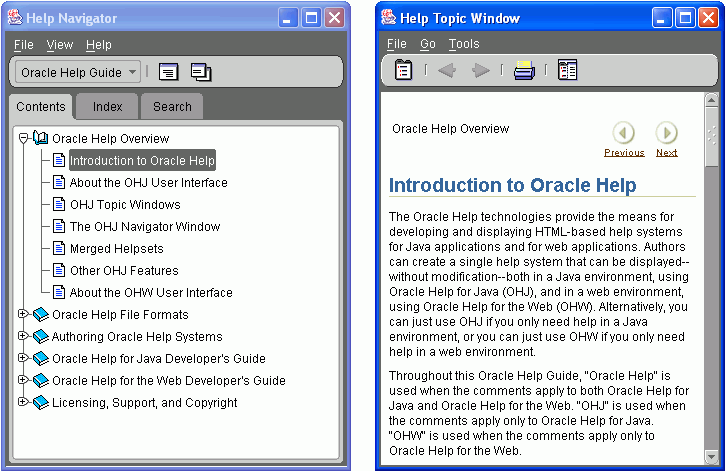Click the page icon beside Other OHJ Features
Image resolution: width=726 pixels, height=471 pixels.
pos(59,270)
